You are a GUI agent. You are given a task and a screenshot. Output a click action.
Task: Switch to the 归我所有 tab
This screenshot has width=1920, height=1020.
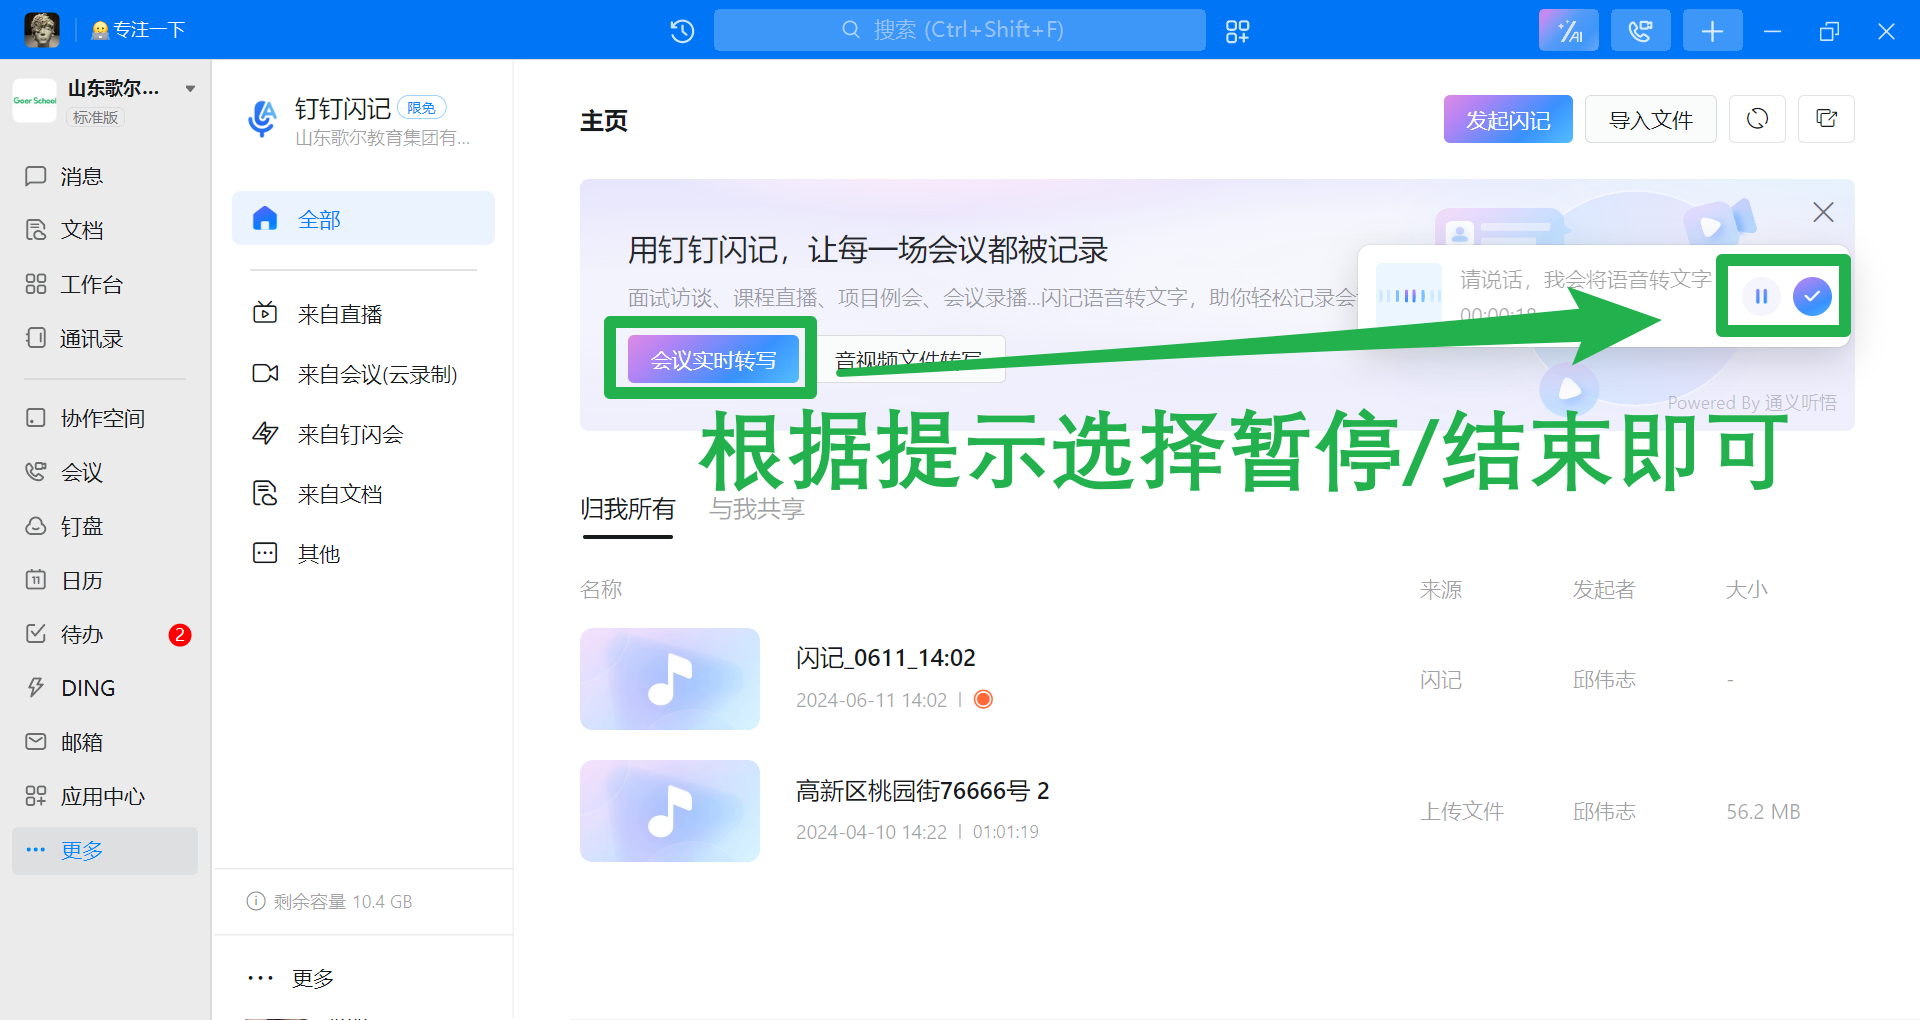(x=628, y=509)
